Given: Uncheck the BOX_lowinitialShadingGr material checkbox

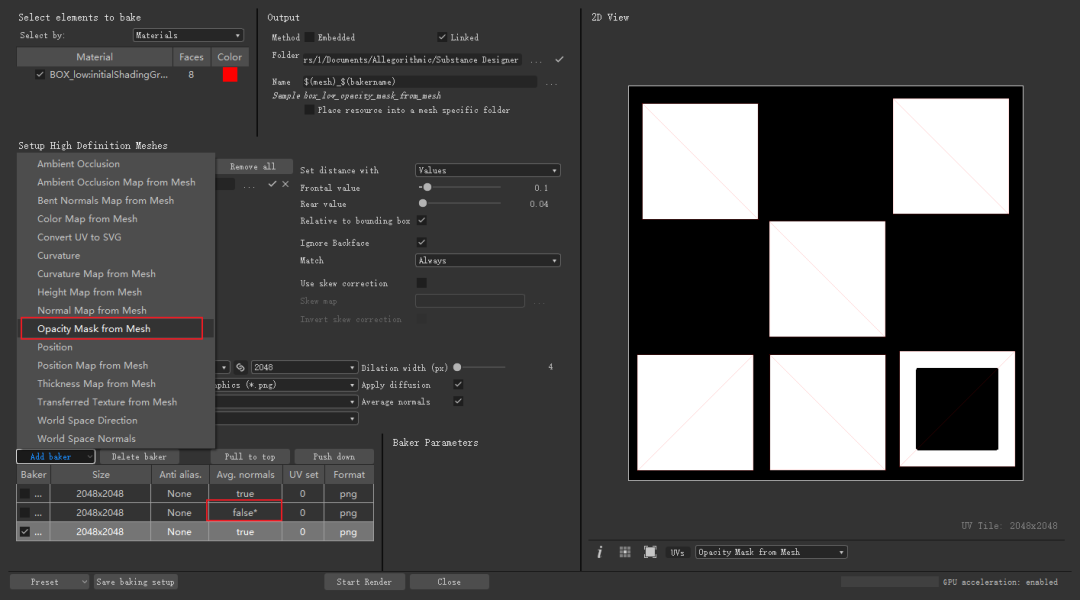Looking at the screenshot, I should pyautogui.click(x=40, y=74).
